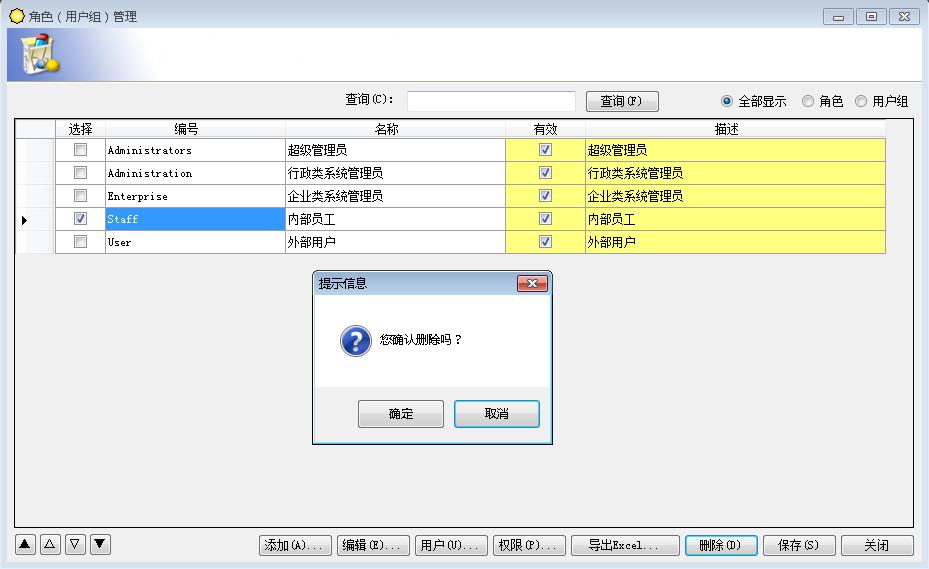Viewport: 929px width, 569px height.
Task: Click the yellow window title icon
Action: (x=17, y=16)
